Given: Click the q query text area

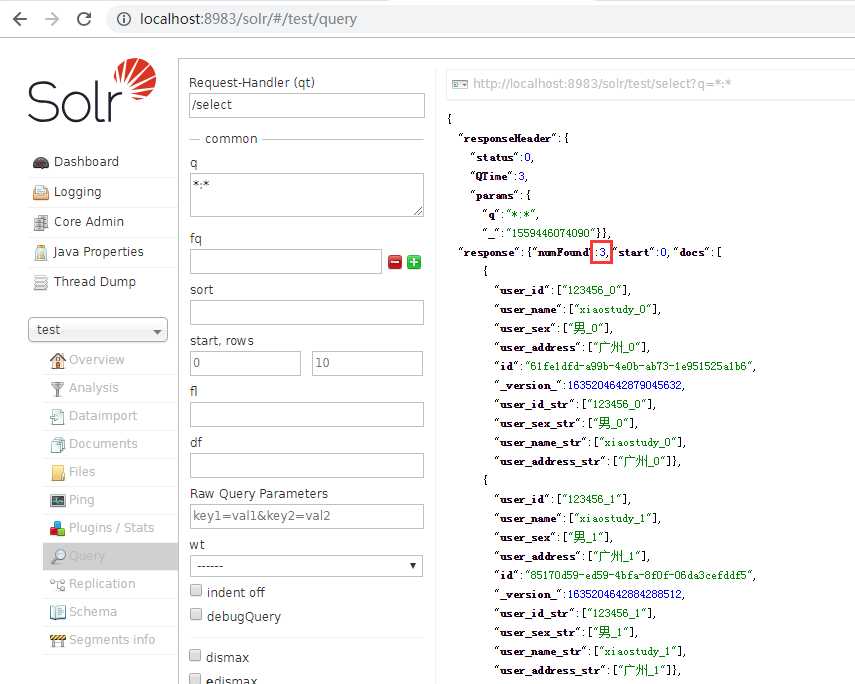Looking at the screenshot, I should coord(306,195).
